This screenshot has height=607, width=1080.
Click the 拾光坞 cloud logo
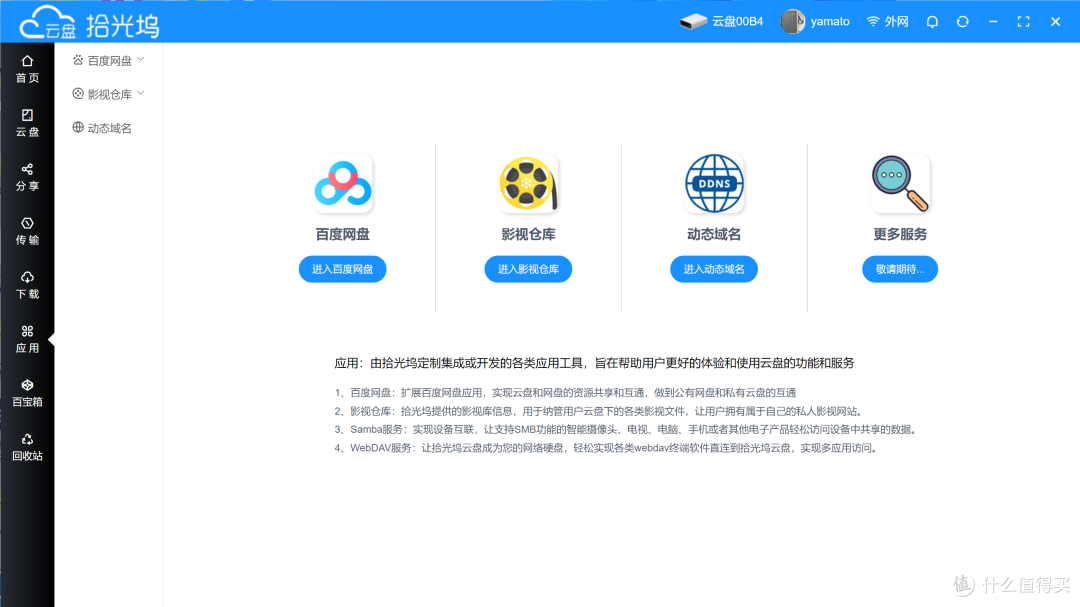[x=89, y=23]
